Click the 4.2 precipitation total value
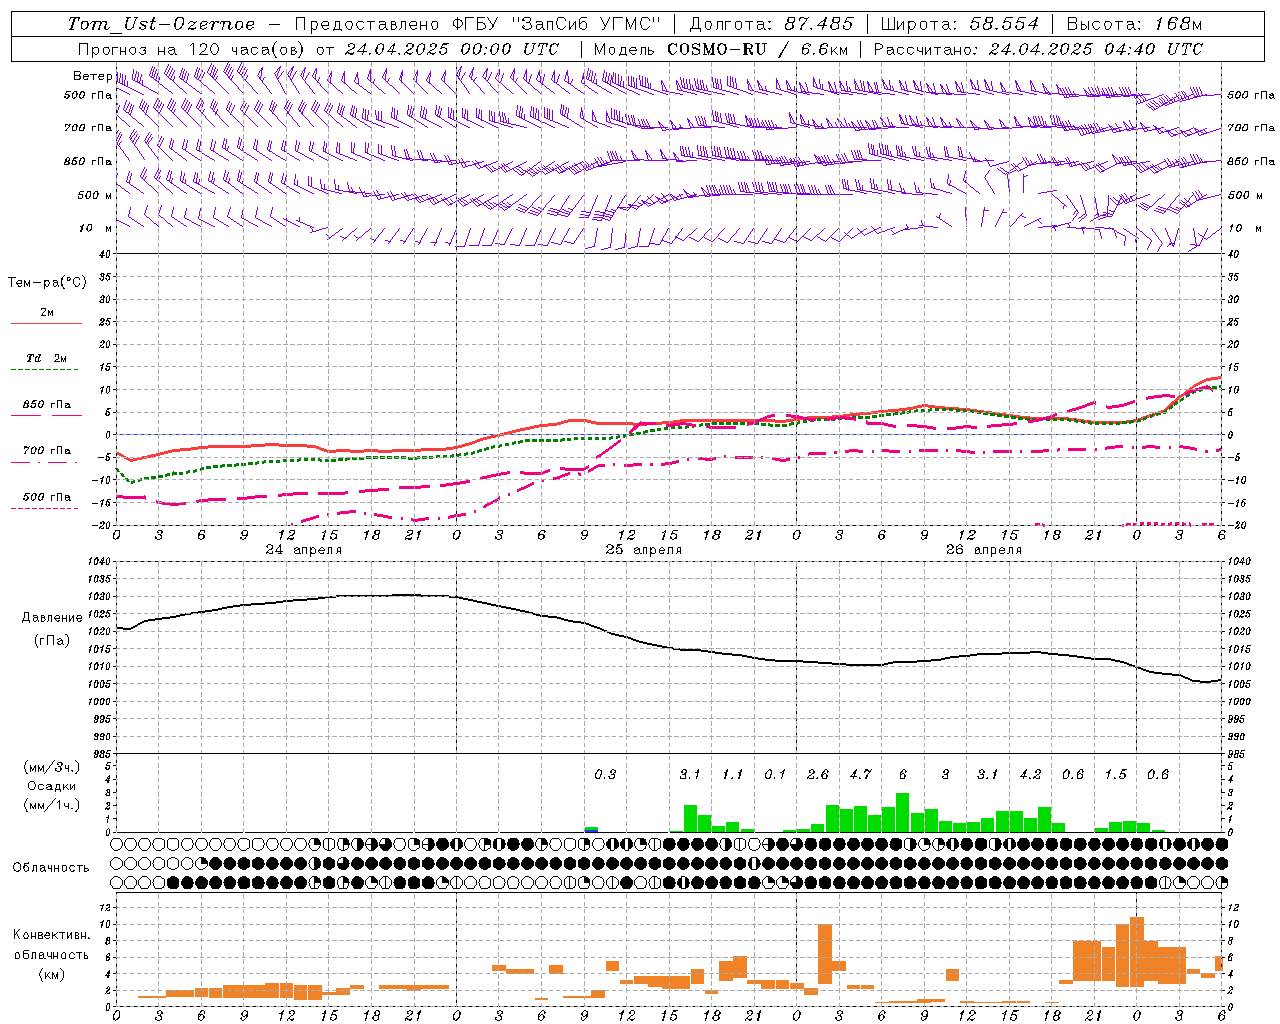The width and height of the screenshot is (1280, 1024). 1030,775
